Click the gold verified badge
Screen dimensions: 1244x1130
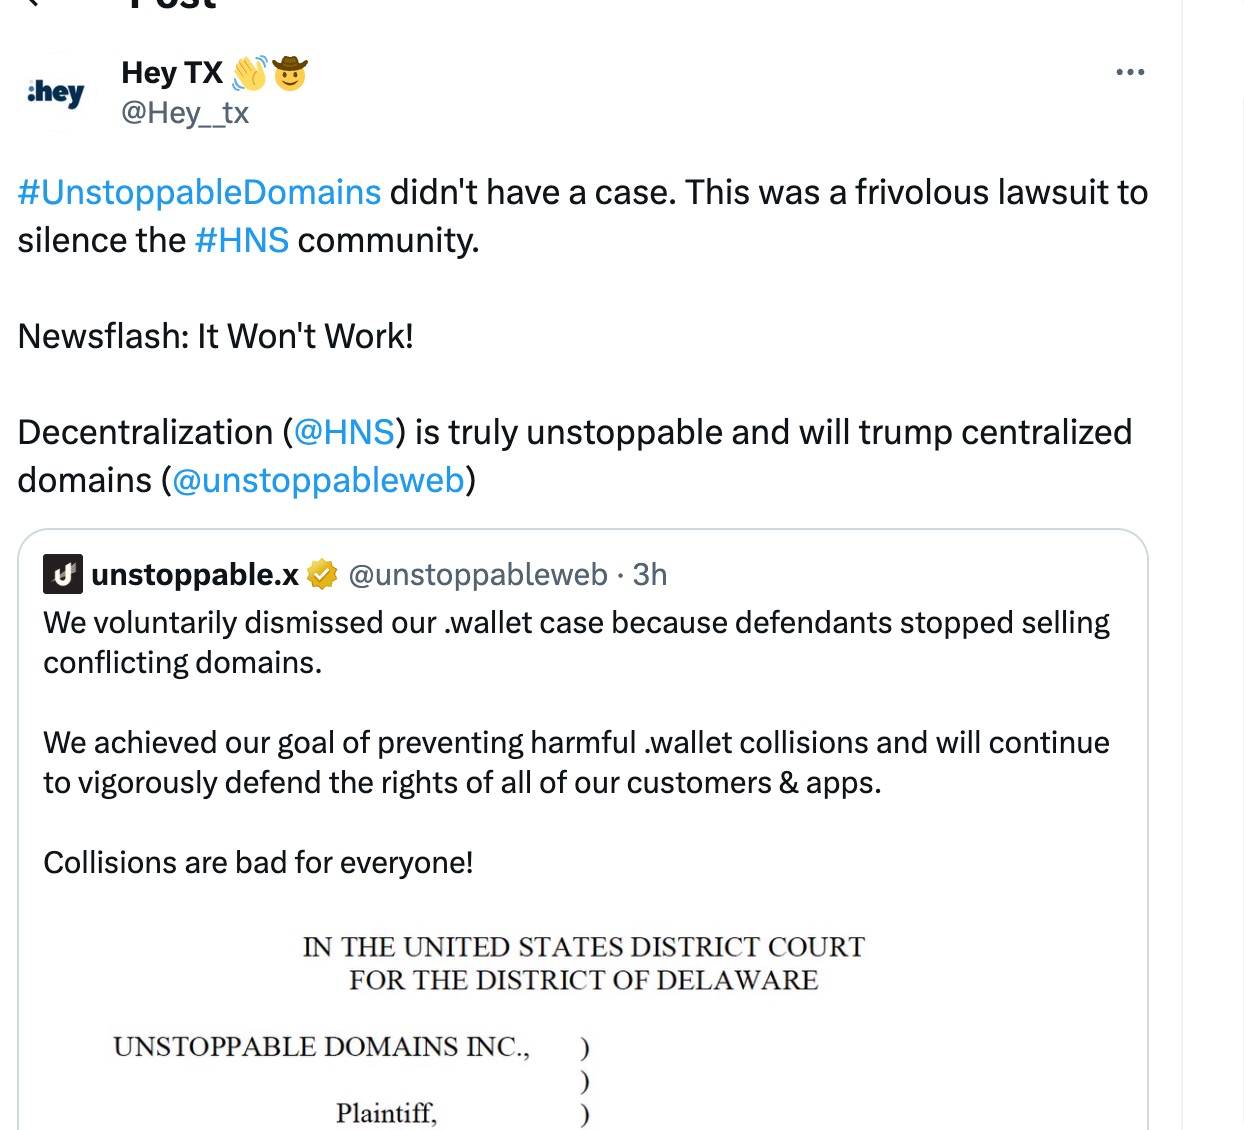322,575
